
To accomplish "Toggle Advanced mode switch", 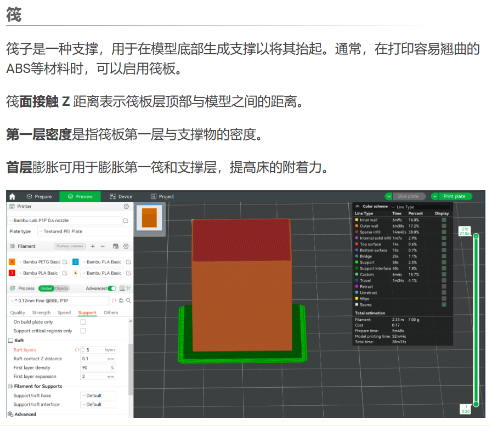I will coord(112,288).
